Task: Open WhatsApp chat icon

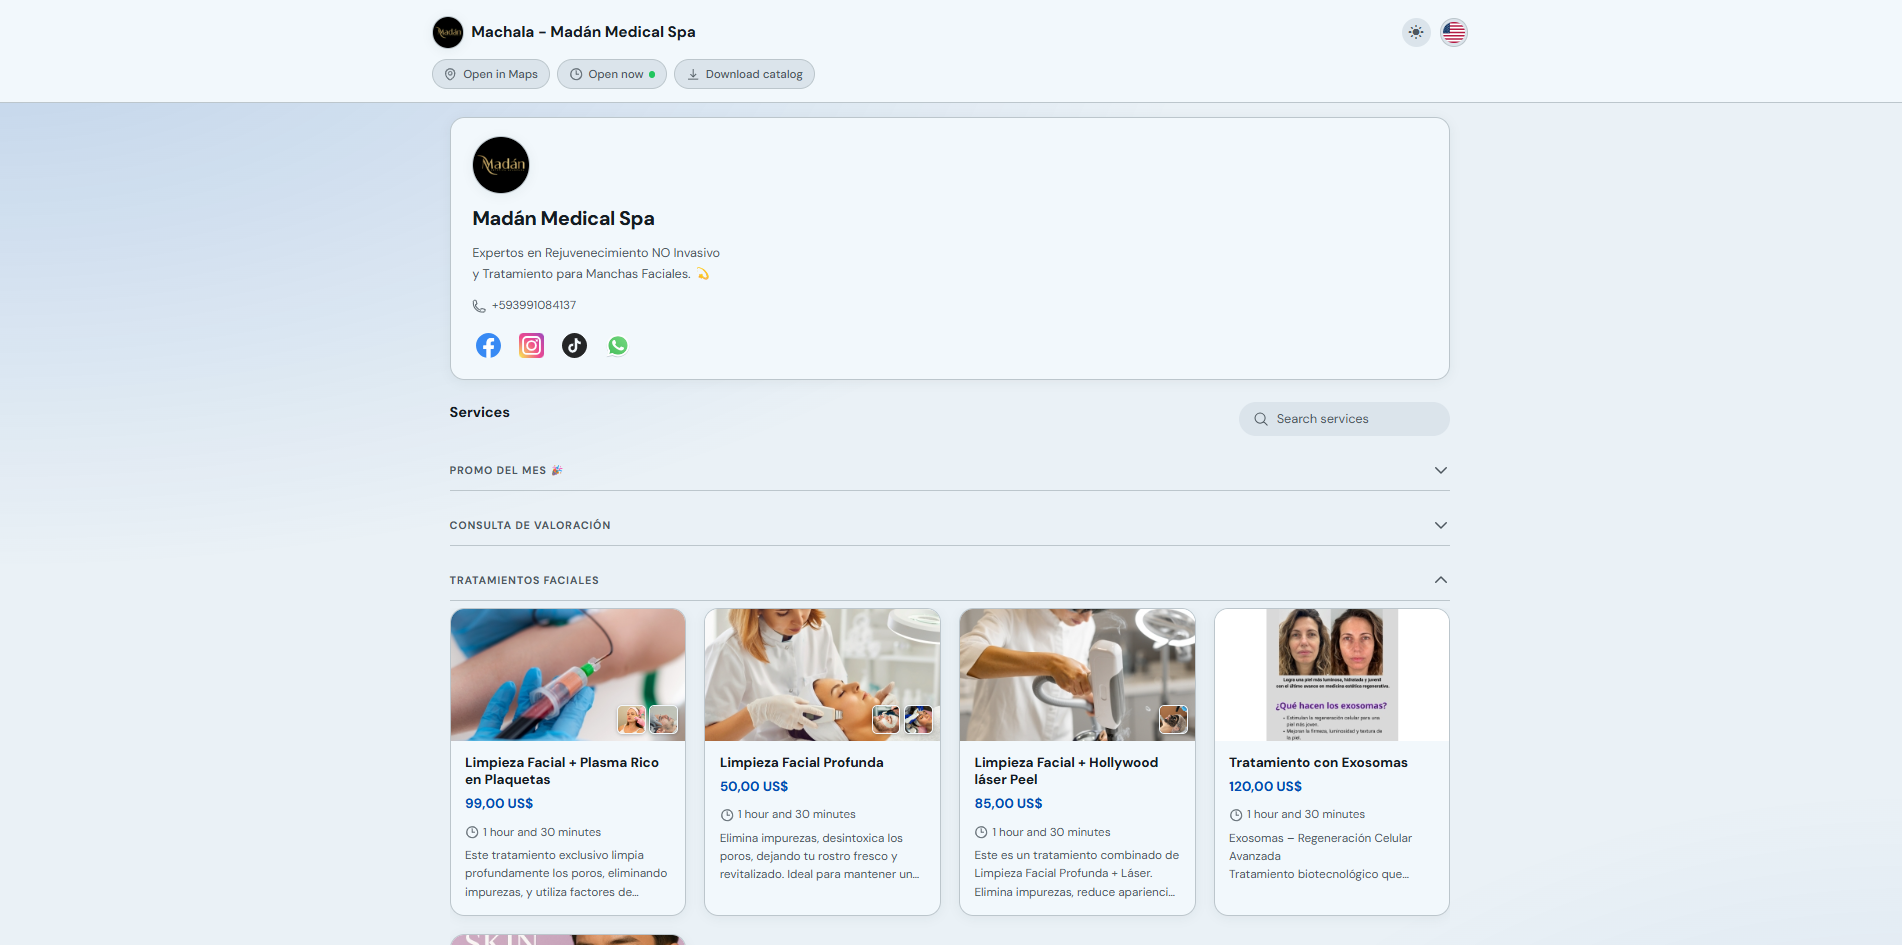Action: tap(618, 346)
